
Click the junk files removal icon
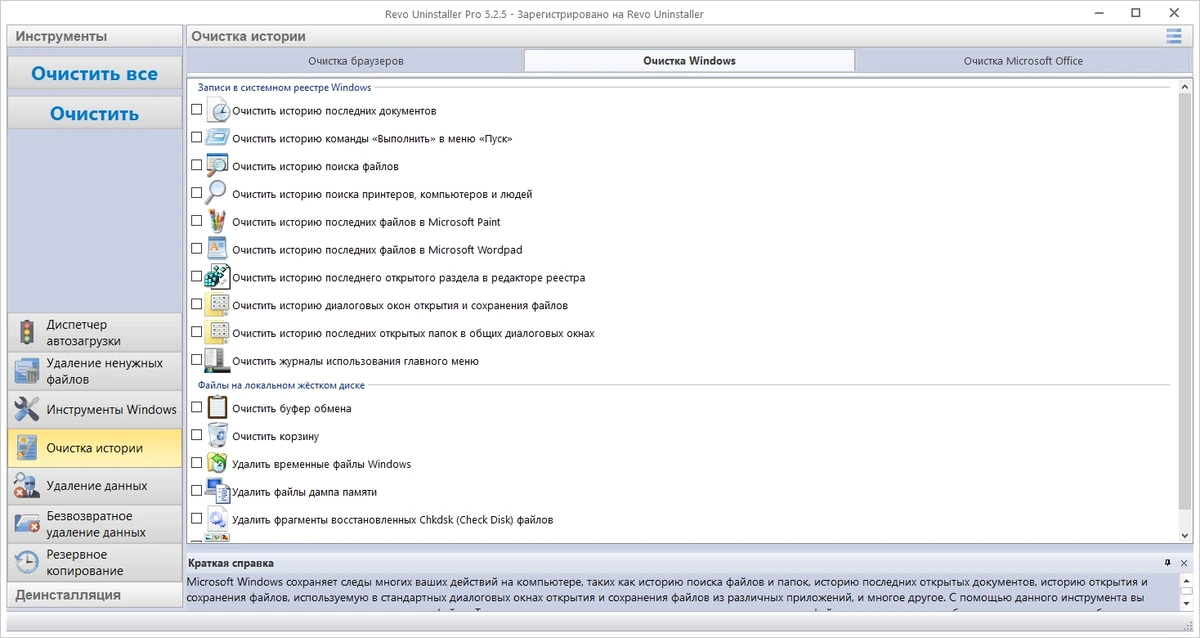[x=27, y=371]
